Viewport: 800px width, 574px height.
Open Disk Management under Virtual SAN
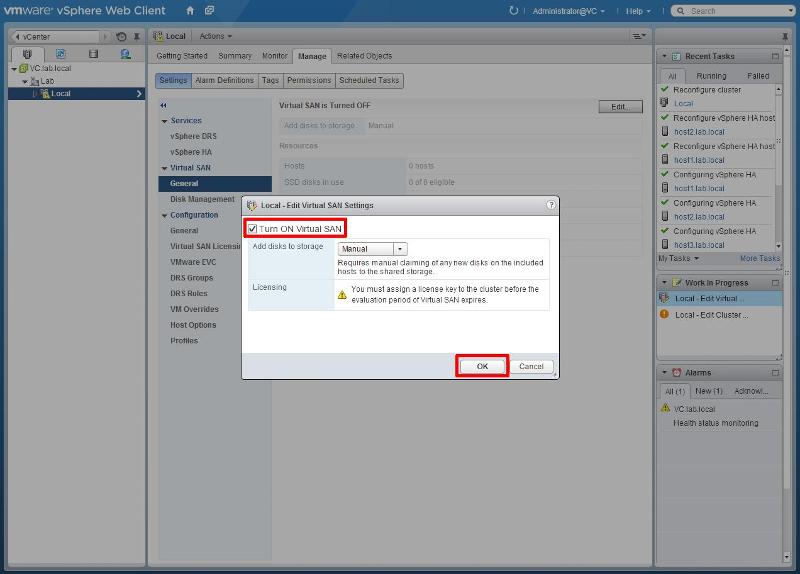click(x=202, y=199)
